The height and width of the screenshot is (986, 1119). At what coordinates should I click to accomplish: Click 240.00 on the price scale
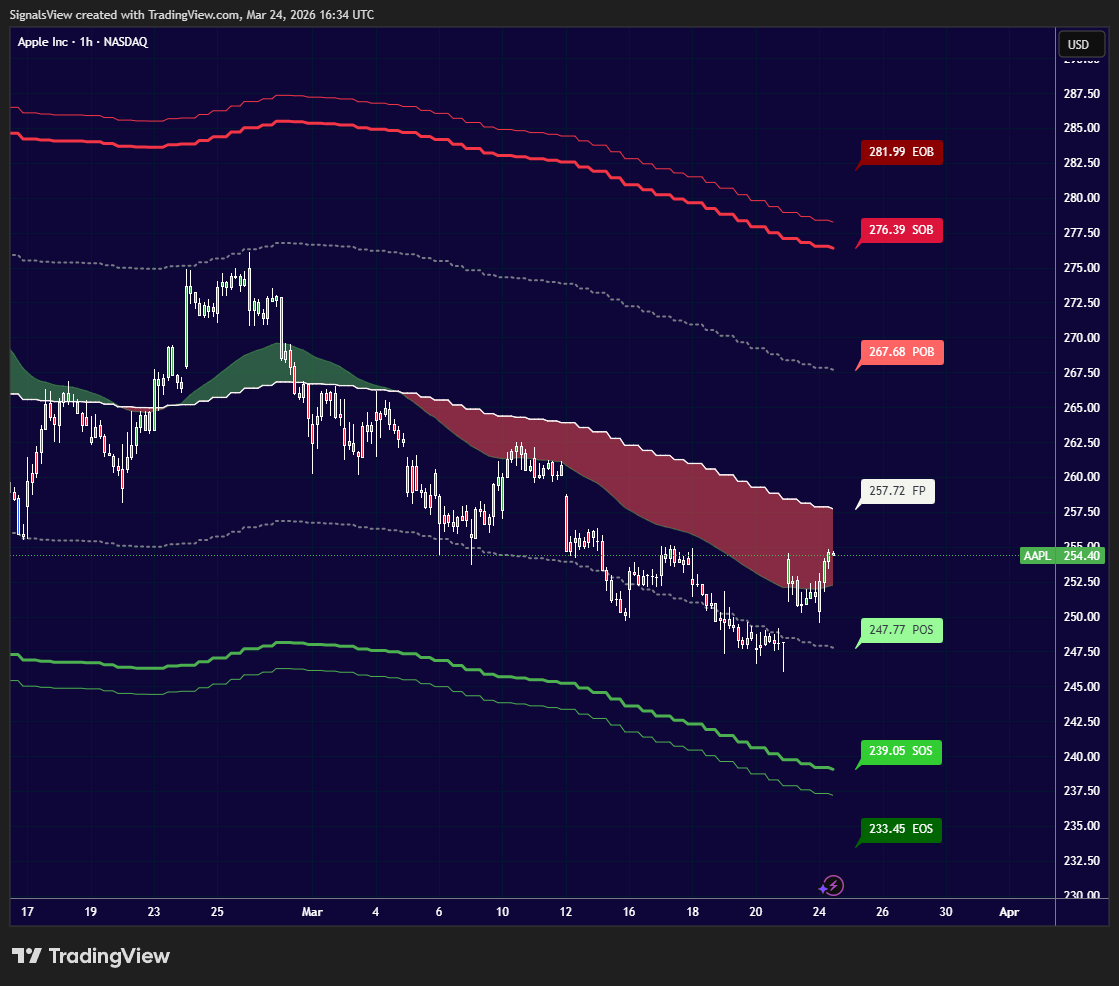click(1082, 756)
